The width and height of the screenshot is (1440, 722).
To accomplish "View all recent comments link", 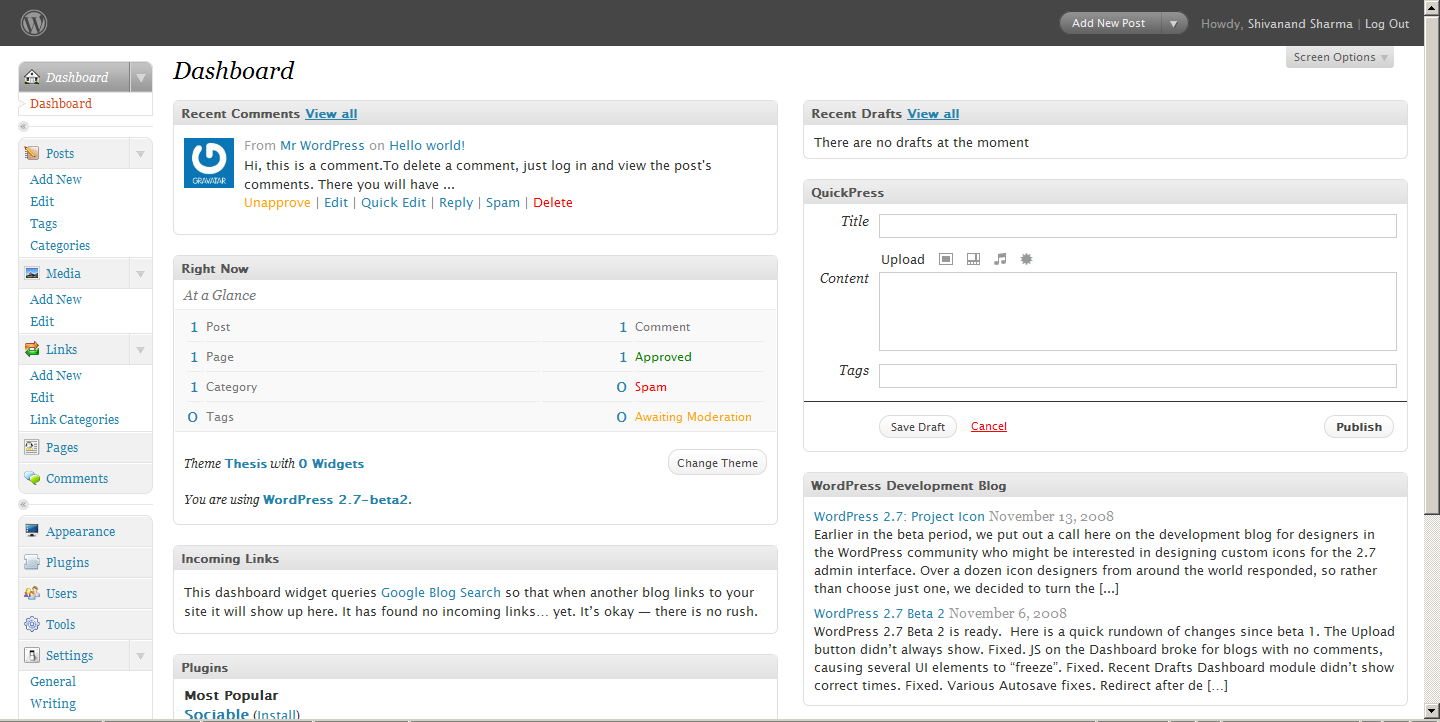I will (331, 113).
